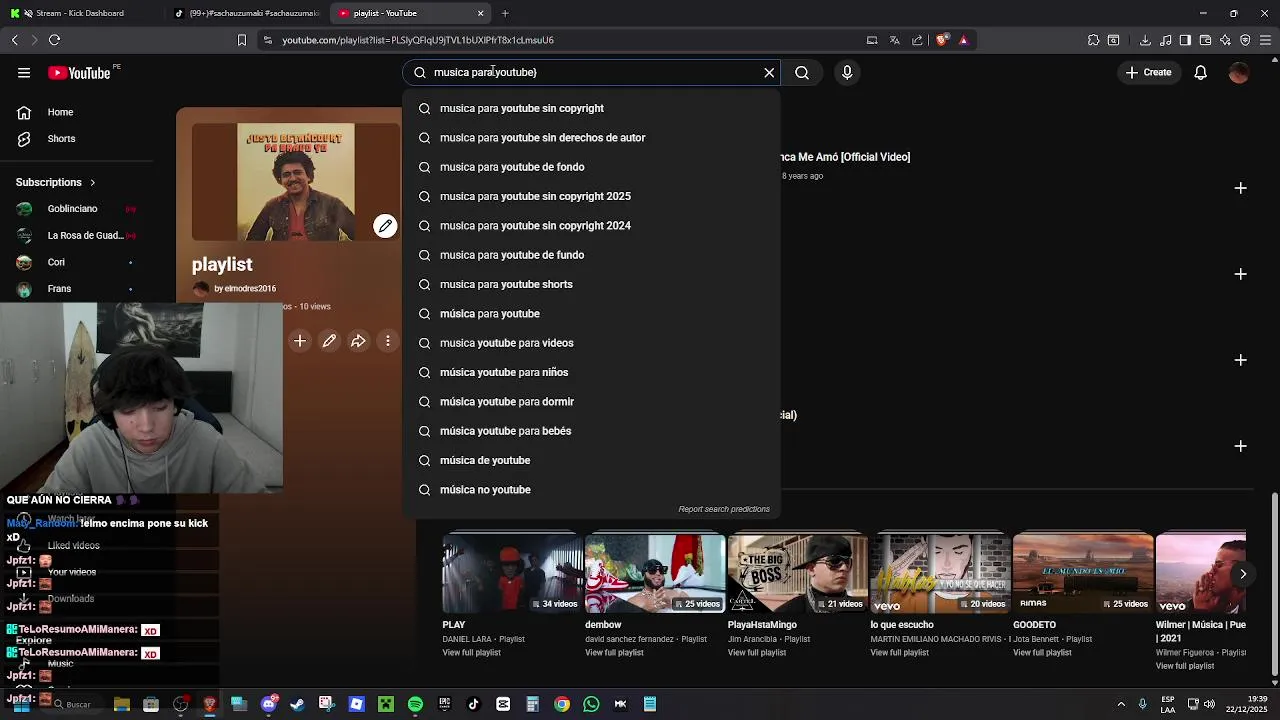This screenshot has height=720, width=1280.
Task: Select suggestion 'música no youtube'
Action: [x=591, y=489]
